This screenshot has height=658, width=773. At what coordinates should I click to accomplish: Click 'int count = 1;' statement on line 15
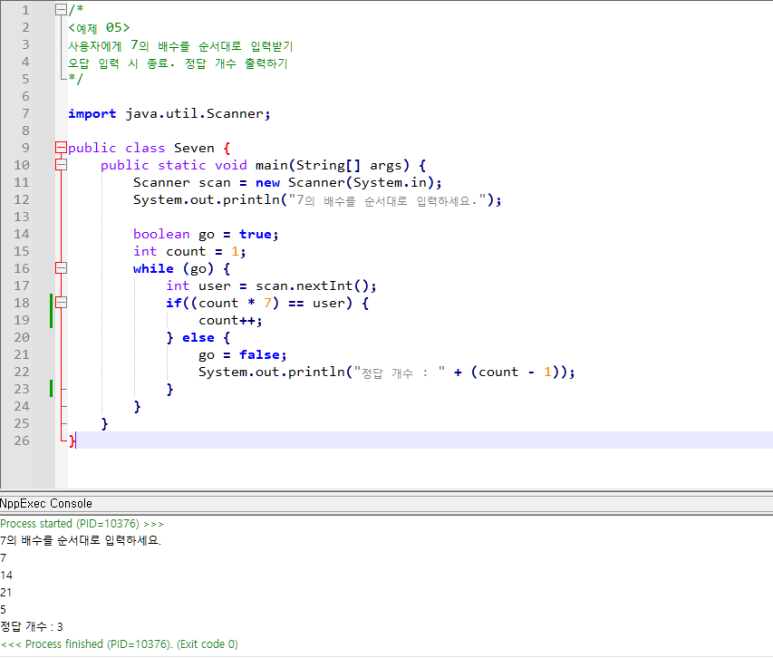[x=190, y=251]
